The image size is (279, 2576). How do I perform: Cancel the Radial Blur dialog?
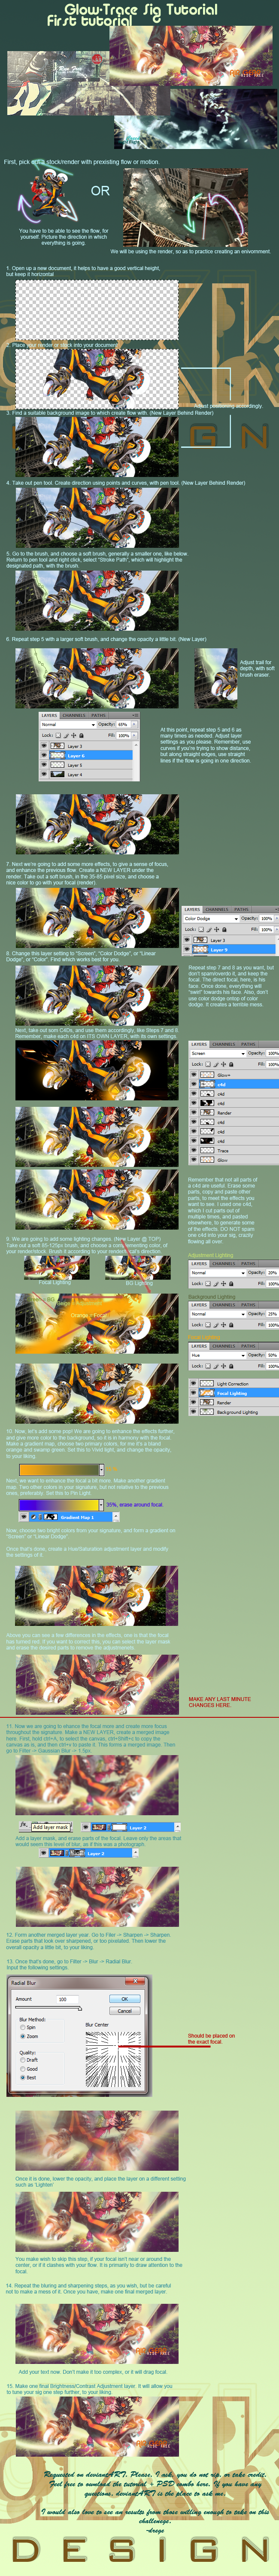pyautogui.click(x=124, y=2011)
